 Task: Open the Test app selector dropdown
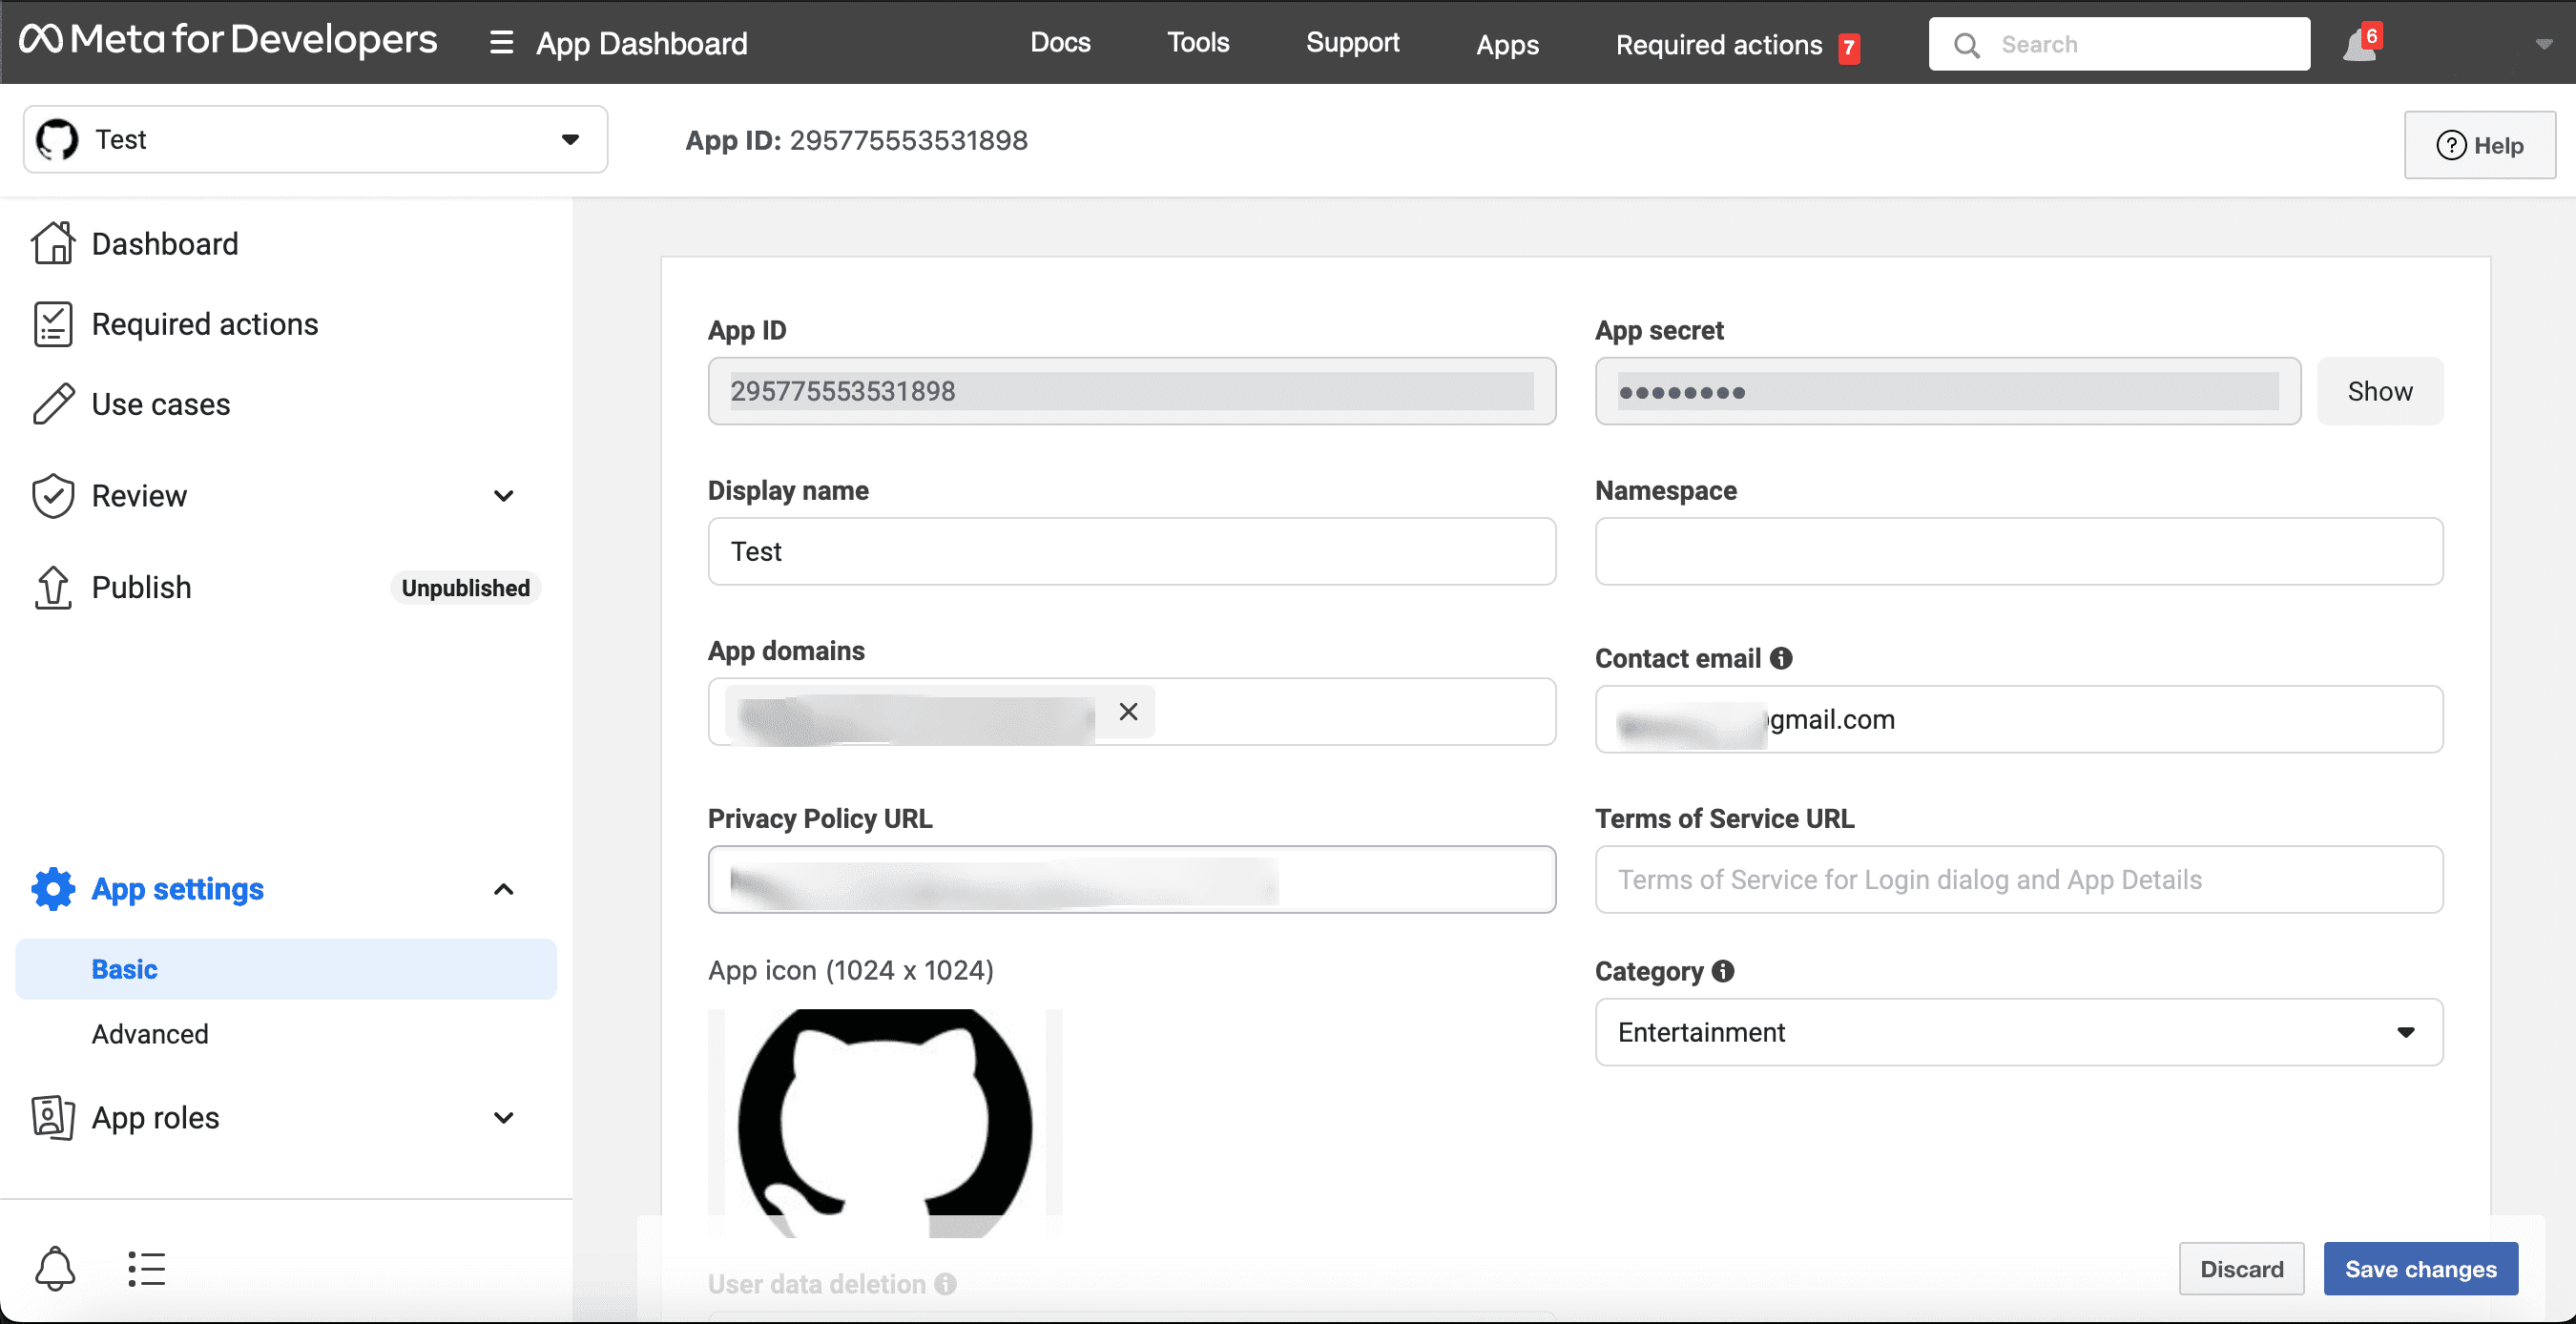point(315,139)
